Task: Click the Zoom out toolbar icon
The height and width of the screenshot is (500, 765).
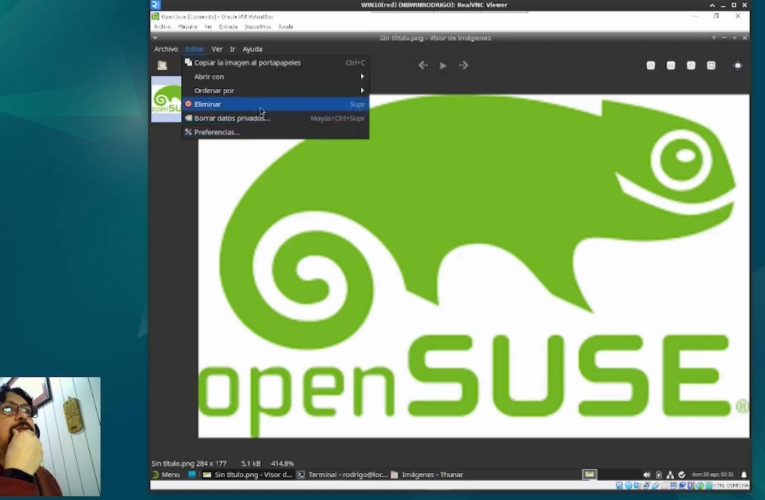Action: 671,65
